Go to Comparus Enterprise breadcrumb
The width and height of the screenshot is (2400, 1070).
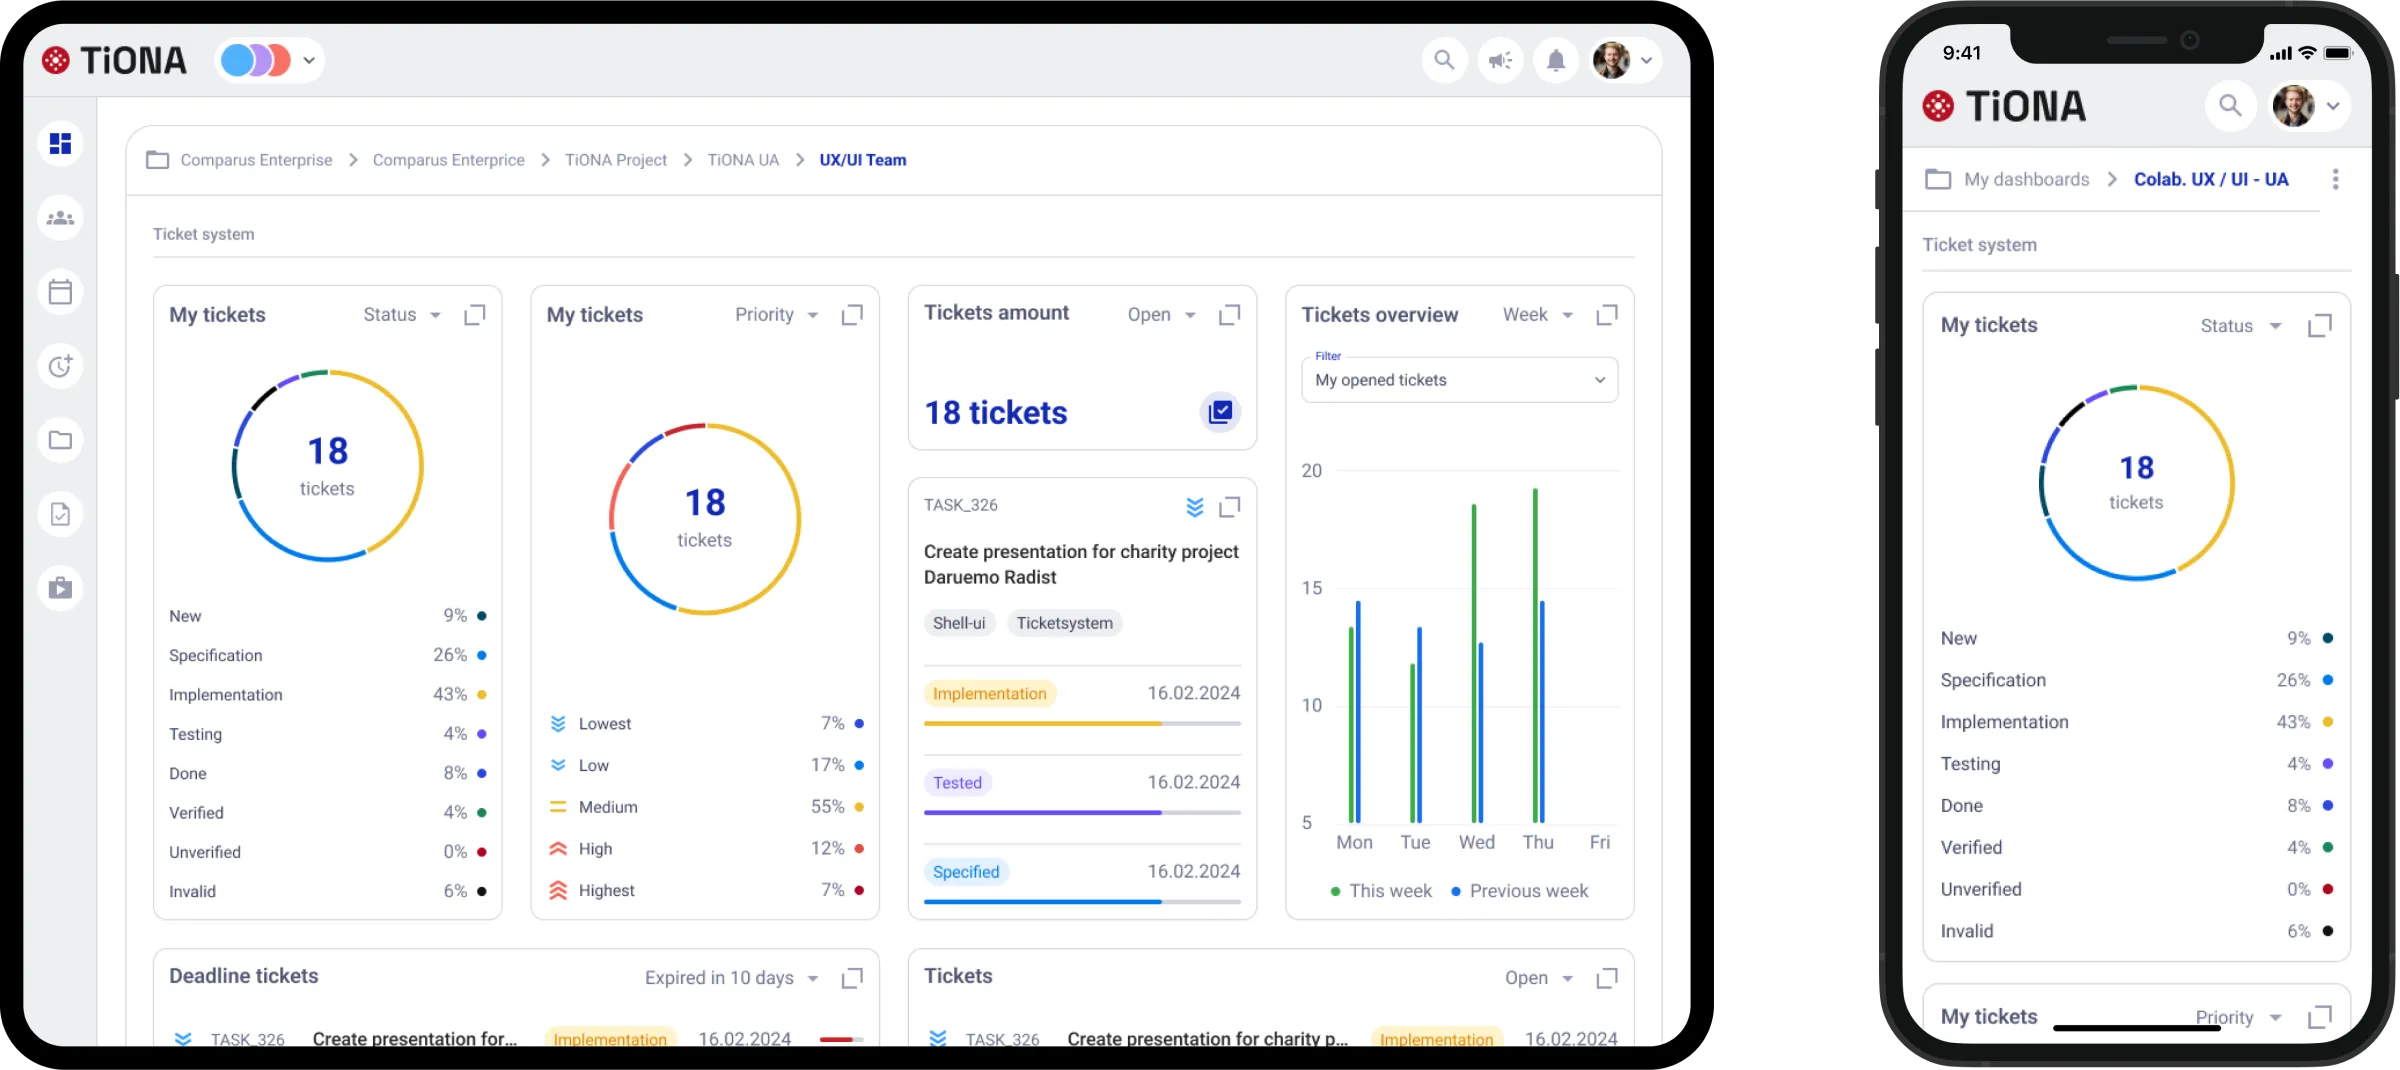pos(256,160)
